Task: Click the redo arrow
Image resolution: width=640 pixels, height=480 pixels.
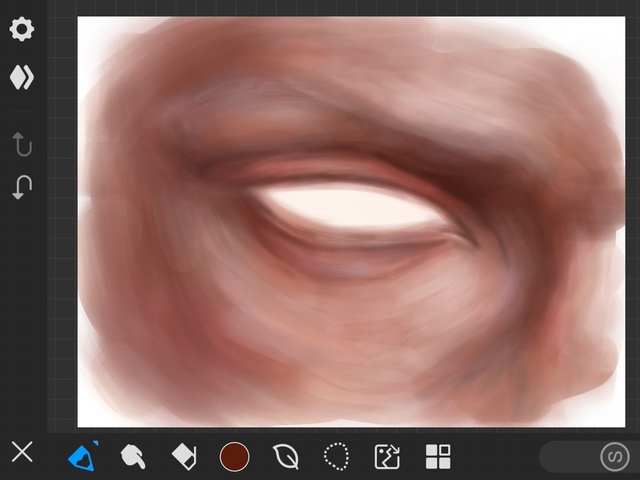Action: (x=21, y=144)
